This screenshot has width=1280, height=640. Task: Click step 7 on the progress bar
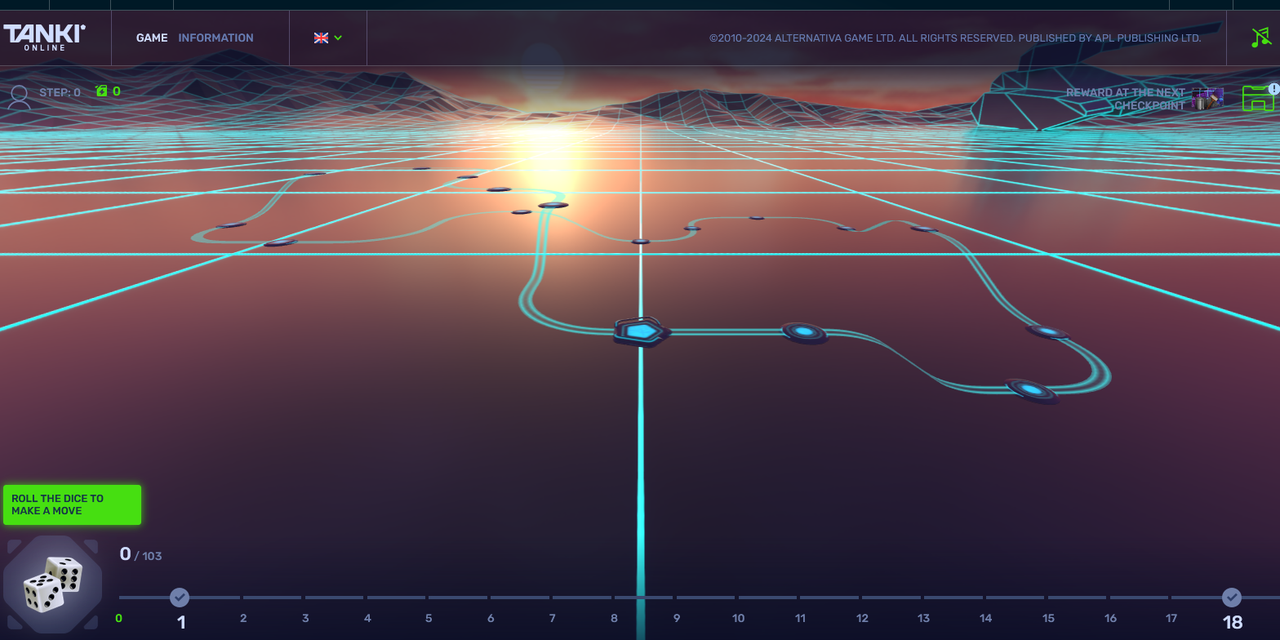click(x=552, y=618)
